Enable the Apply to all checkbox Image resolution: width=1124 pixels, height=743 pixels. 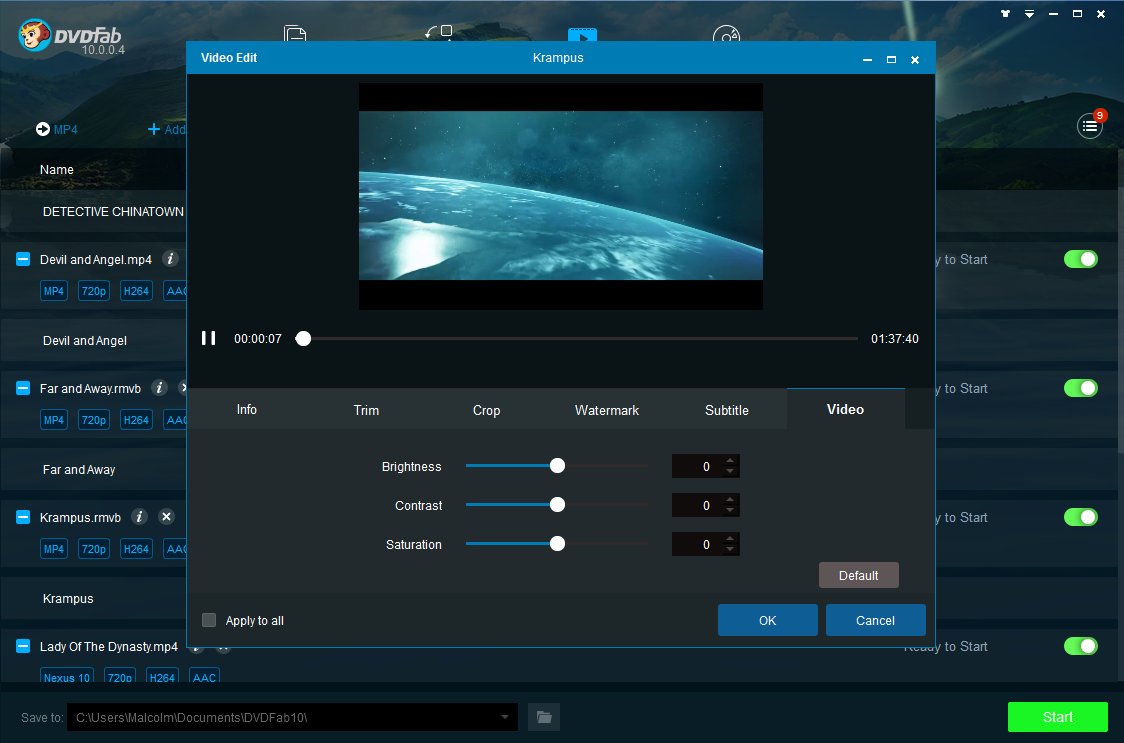209,620
